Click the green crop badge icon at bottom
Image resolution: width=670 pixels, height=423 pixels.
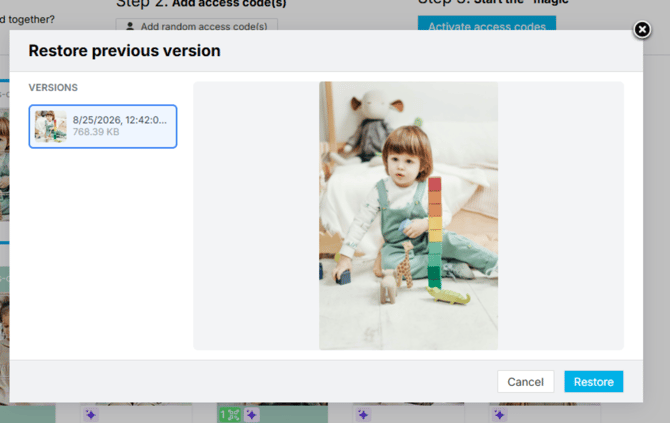[x=230, y=414]
